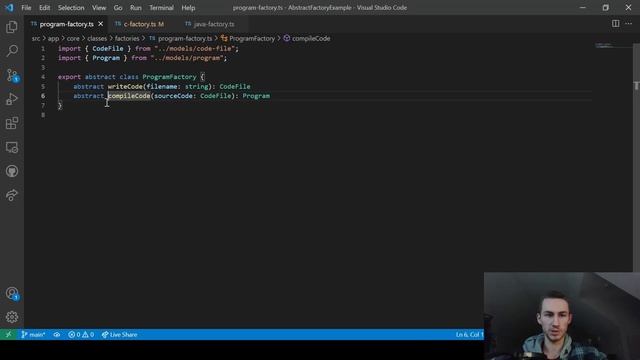Image resolution: width=640 pixels, height=360 pixels.
Task: Start Live Share from status bar
Action: (119, 335)
